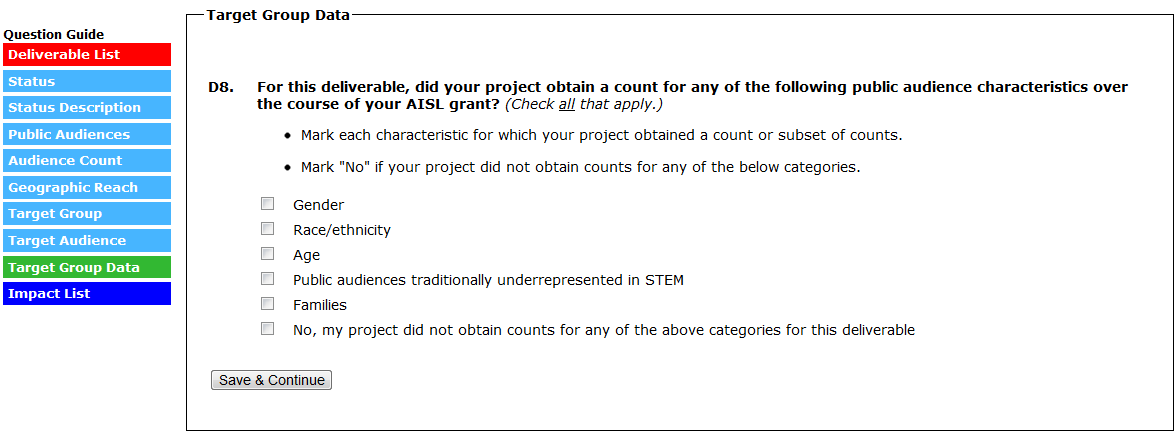The height and width of the screenshot is (435, 1176).
Task: Go to the Status question
Action: coord(87,82)
